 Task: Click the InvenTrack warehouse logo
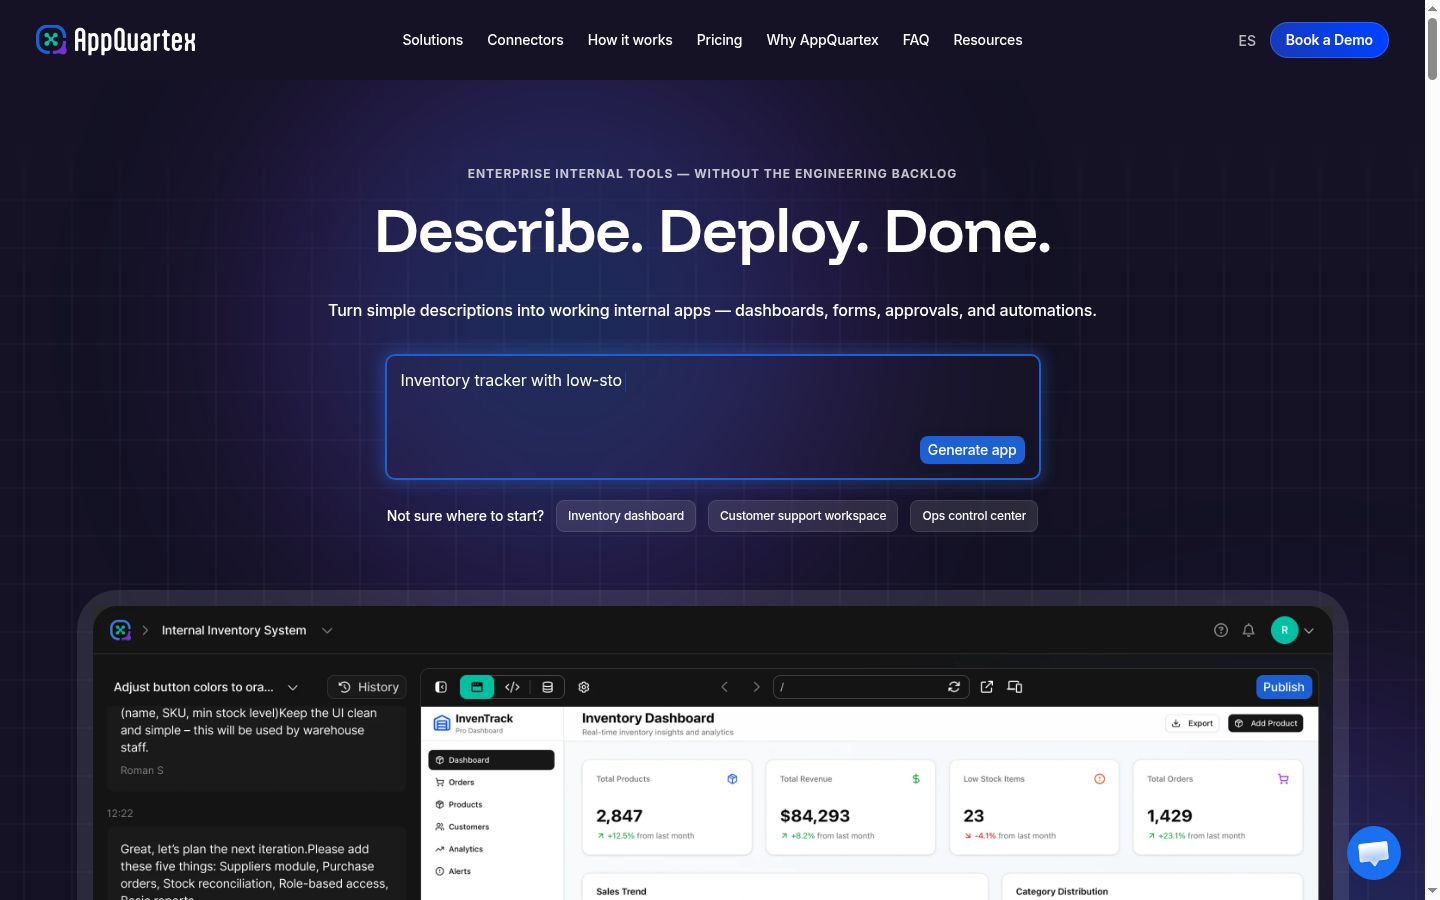(442, 723)
